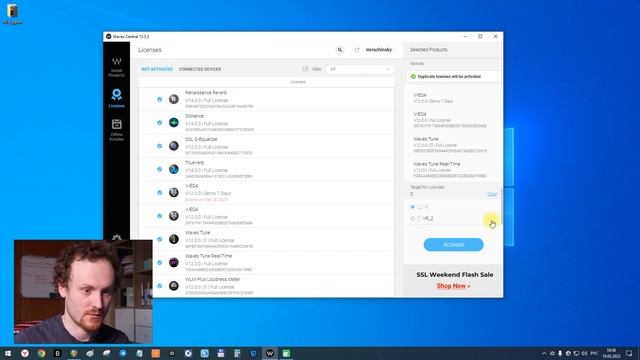The width and height of the screenshot is (640, 360).
Task: Click the WLM Plus Loudness Meter name
Action: coord(213,279)
